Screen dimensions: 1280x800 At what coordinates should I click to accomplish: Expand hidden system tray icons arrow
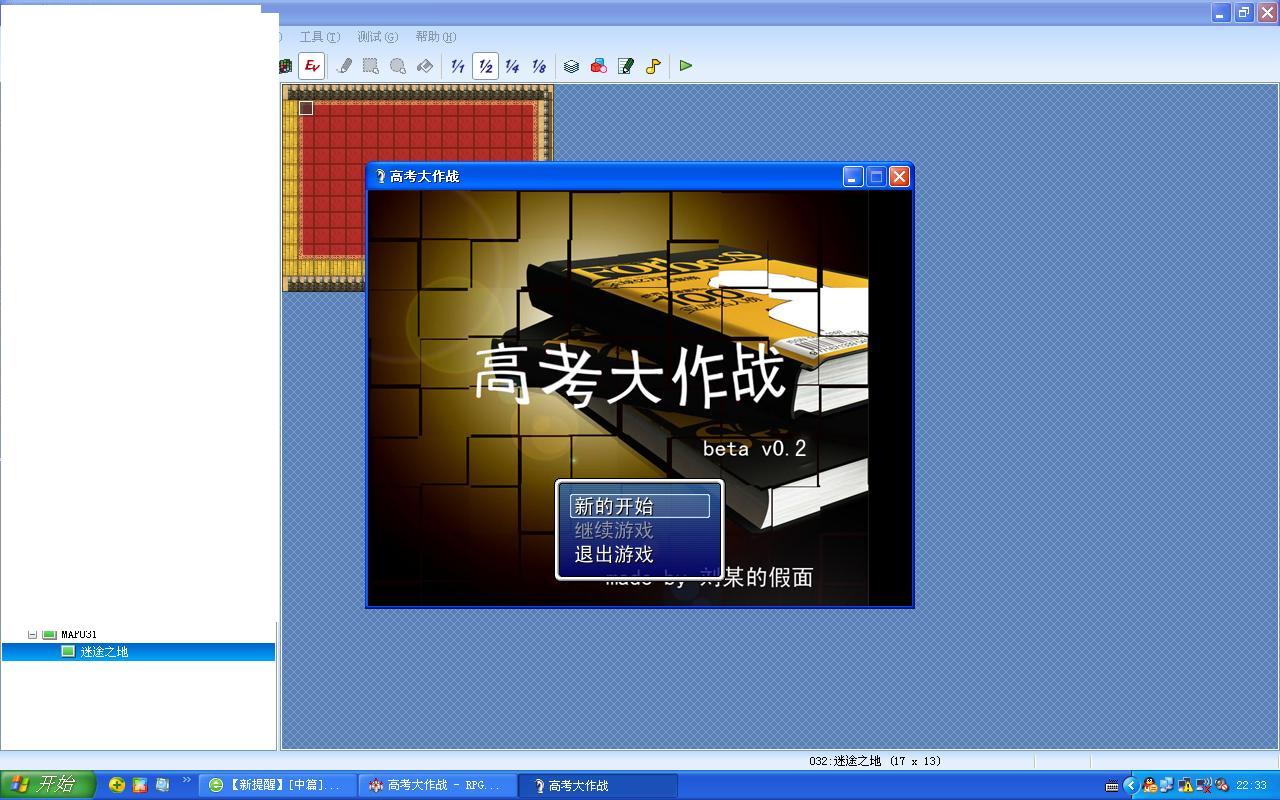pos(1131,785)
